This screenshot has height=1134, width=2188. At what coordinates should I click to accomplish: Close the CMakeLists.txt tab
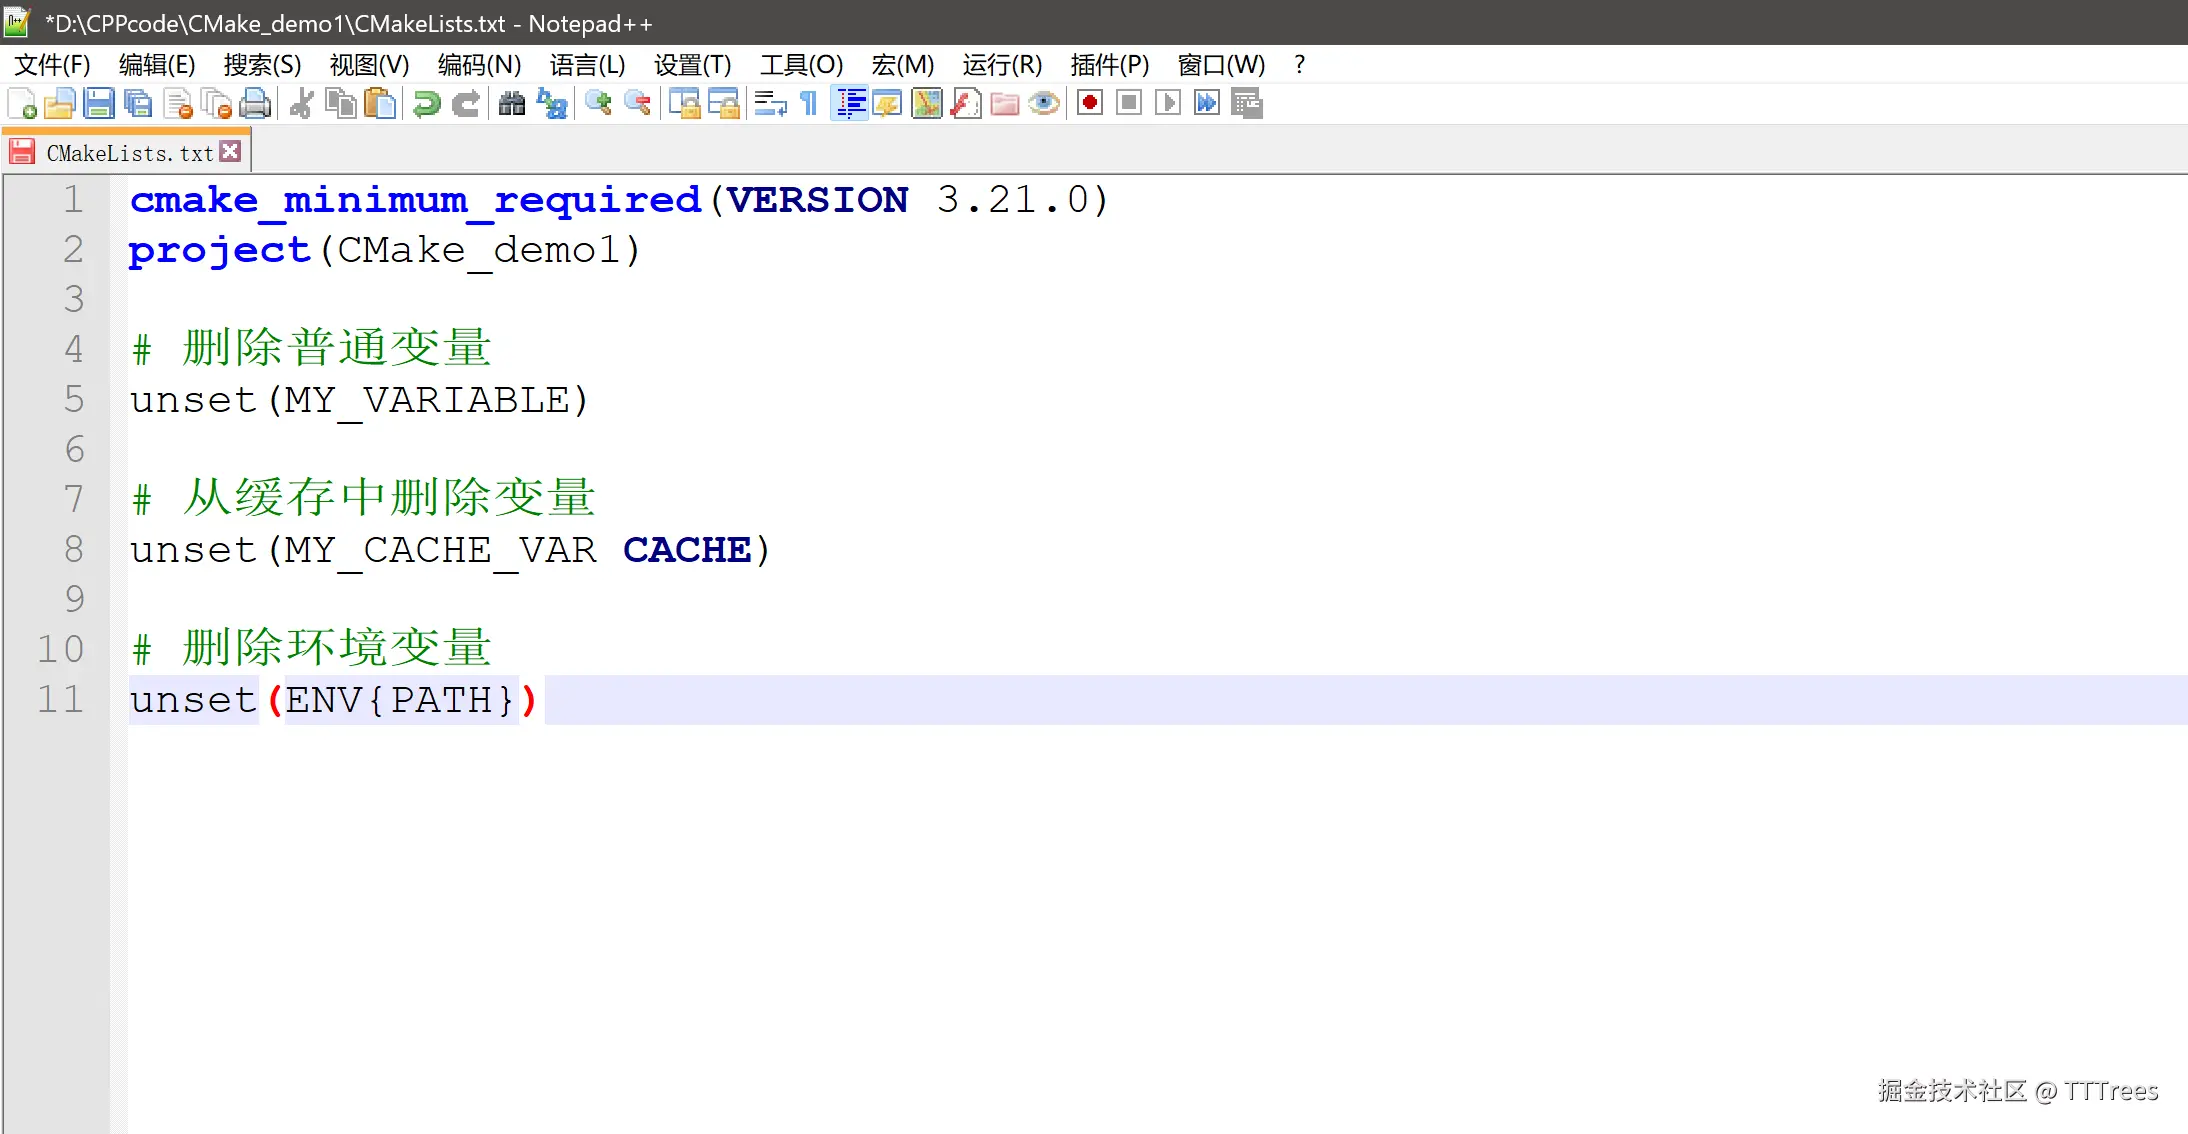231,151
